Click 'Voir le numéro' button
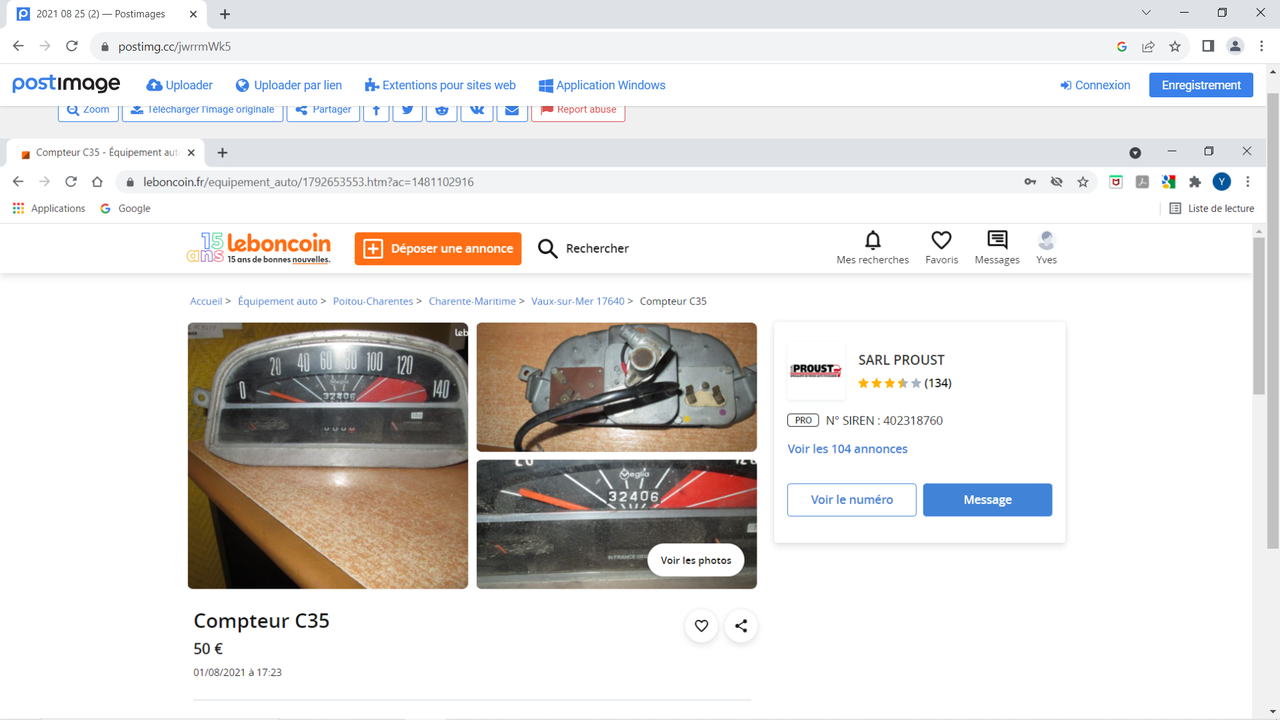 (852, 500)
